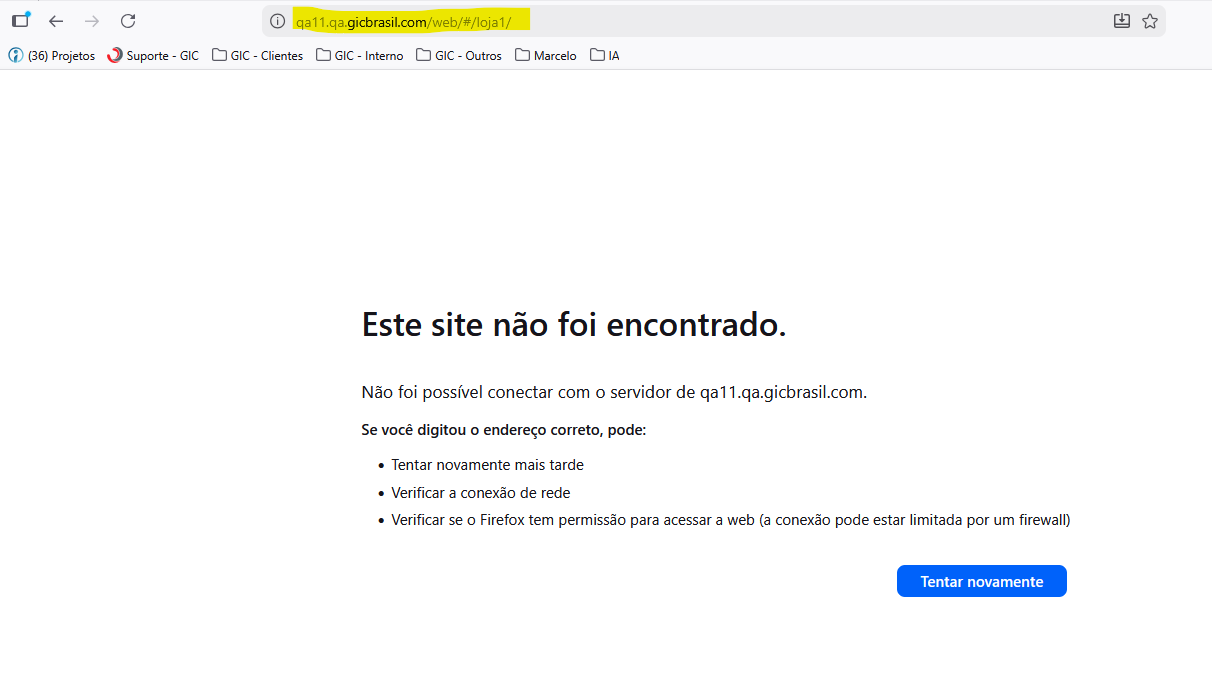Click the install/download page icon in address bar
The height and width of the screenshot is (676, 1212).
pyautogui.click(x=1122, y=21)
